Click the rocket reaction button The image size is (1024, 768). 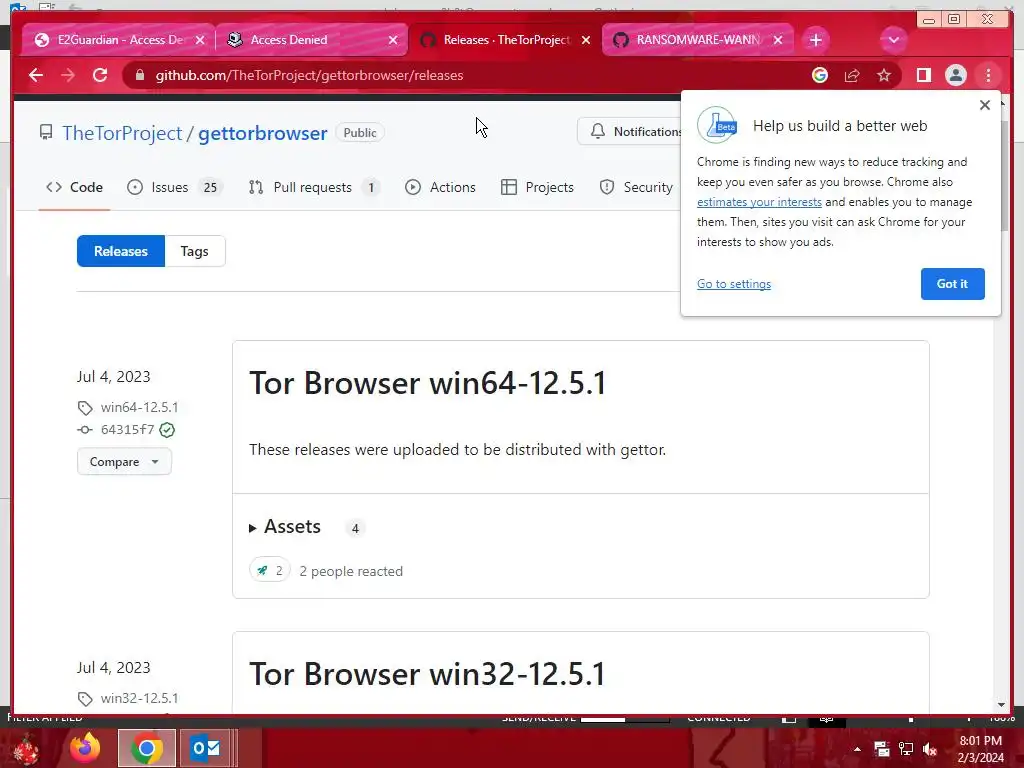tap(270, 571)
